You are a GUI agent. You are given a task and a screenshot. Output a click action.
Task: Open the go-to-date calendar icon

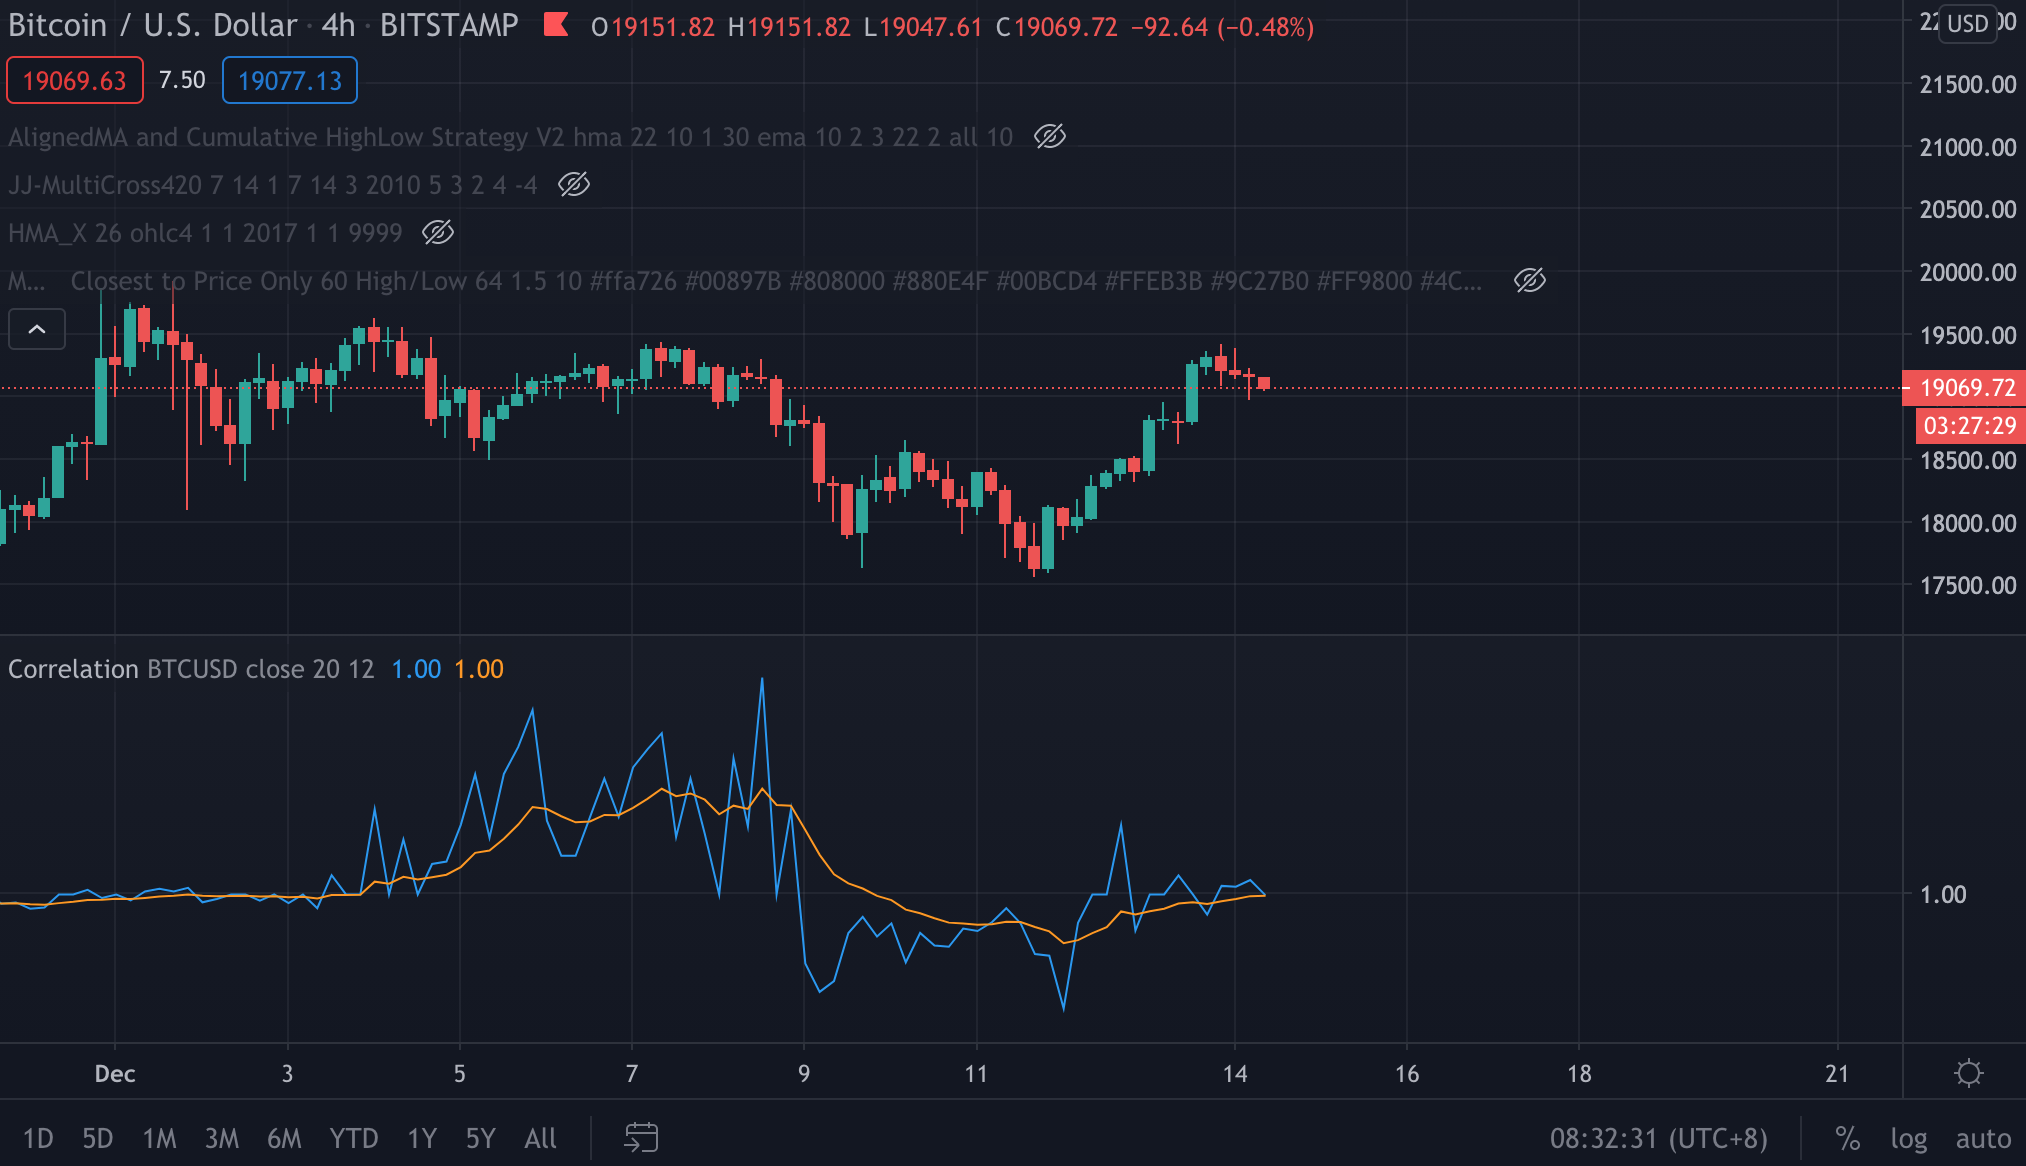(641, 1137)
